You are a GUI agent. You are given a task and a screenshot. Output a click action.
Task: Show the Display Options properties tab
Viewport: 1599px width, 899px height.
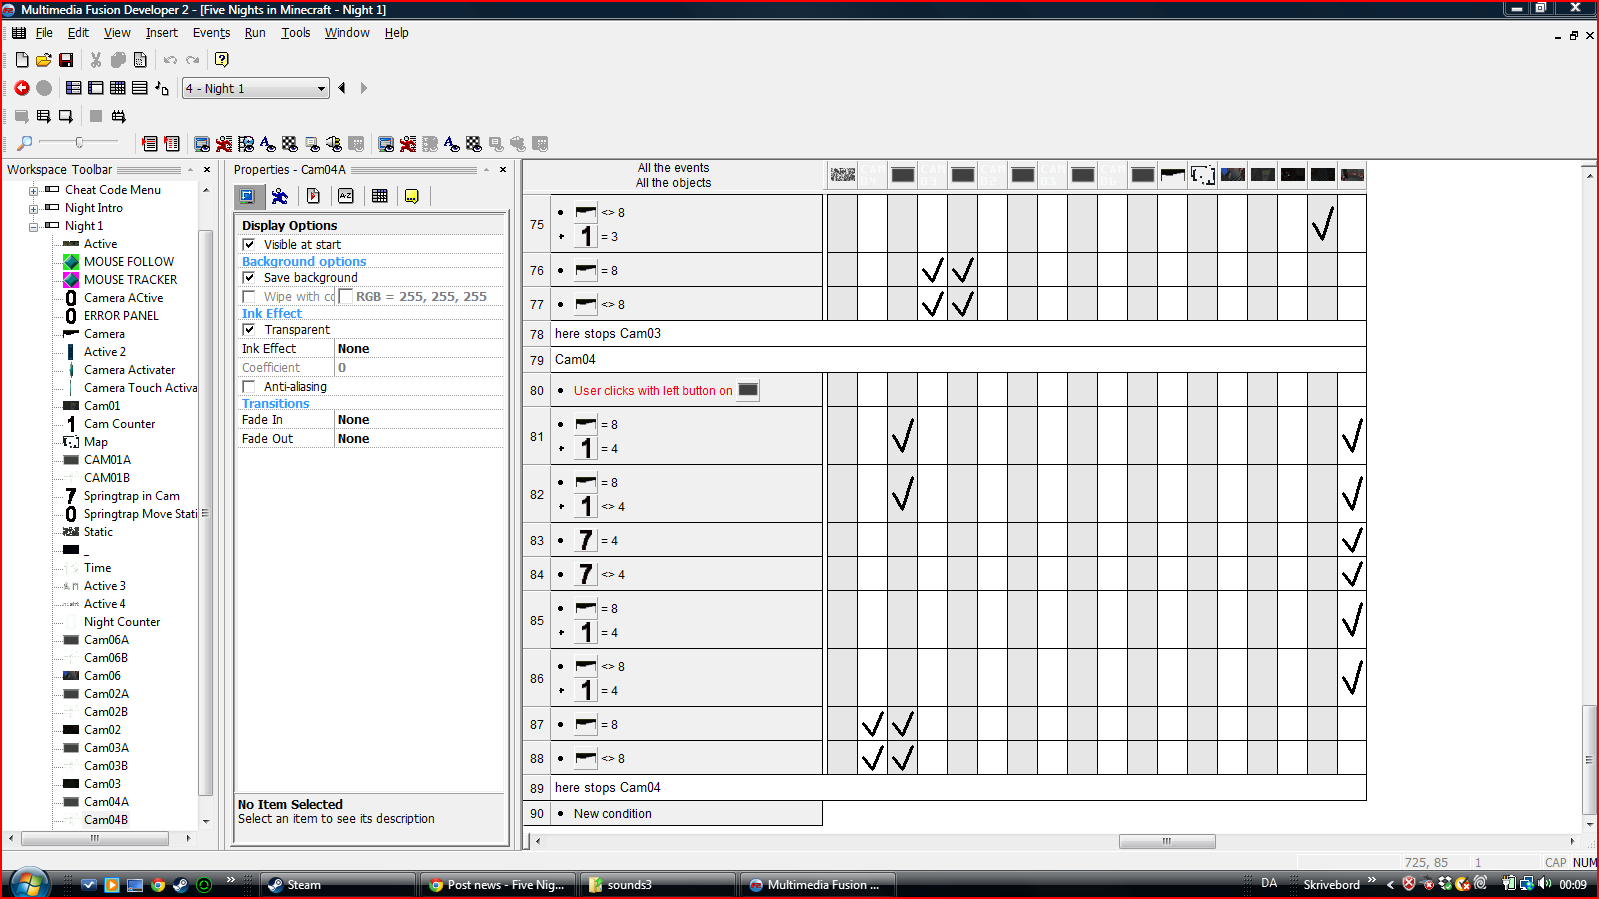(247, 196)
